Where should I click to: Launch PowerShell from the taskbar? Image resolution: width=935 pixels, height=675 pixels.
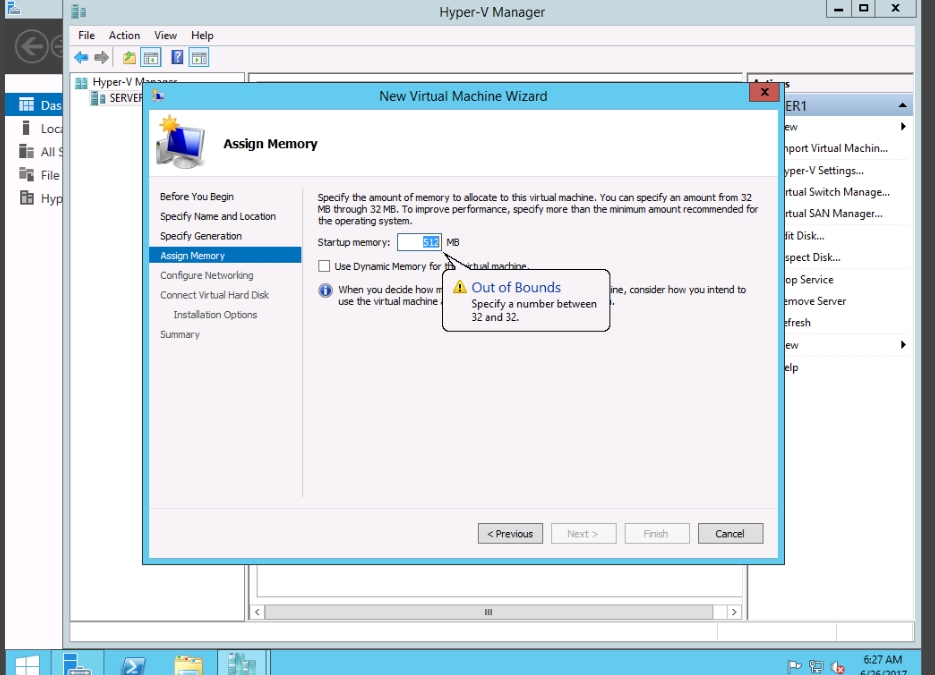(133, 664)
